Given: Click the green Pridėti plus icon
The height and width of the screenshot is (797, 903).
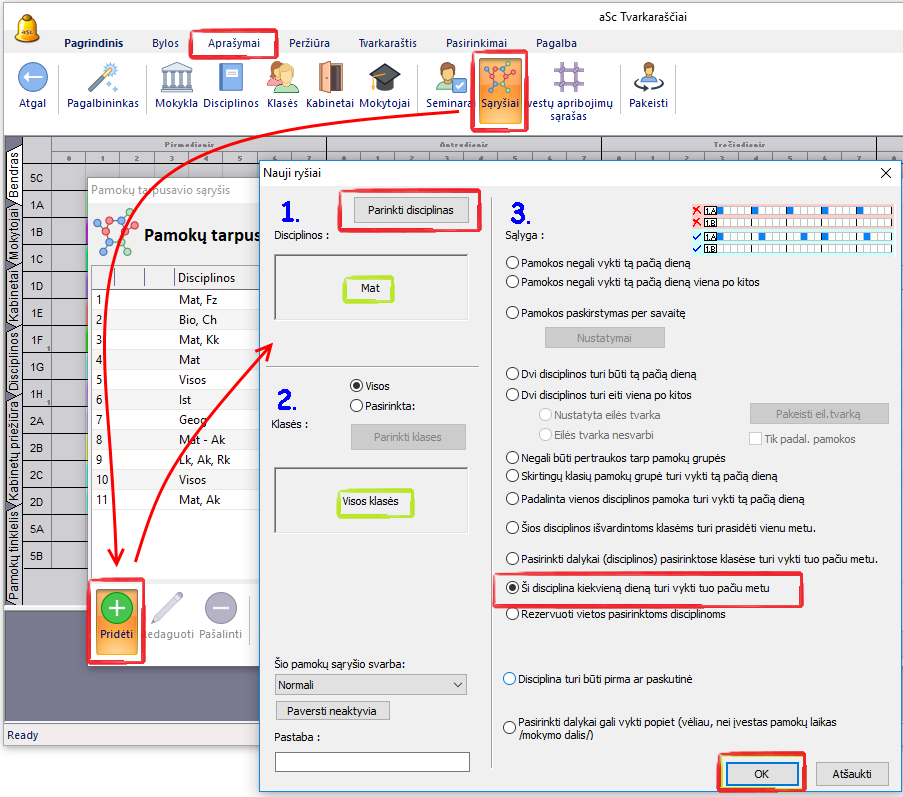Looking at the screenshot, I should tap(117, 609).
